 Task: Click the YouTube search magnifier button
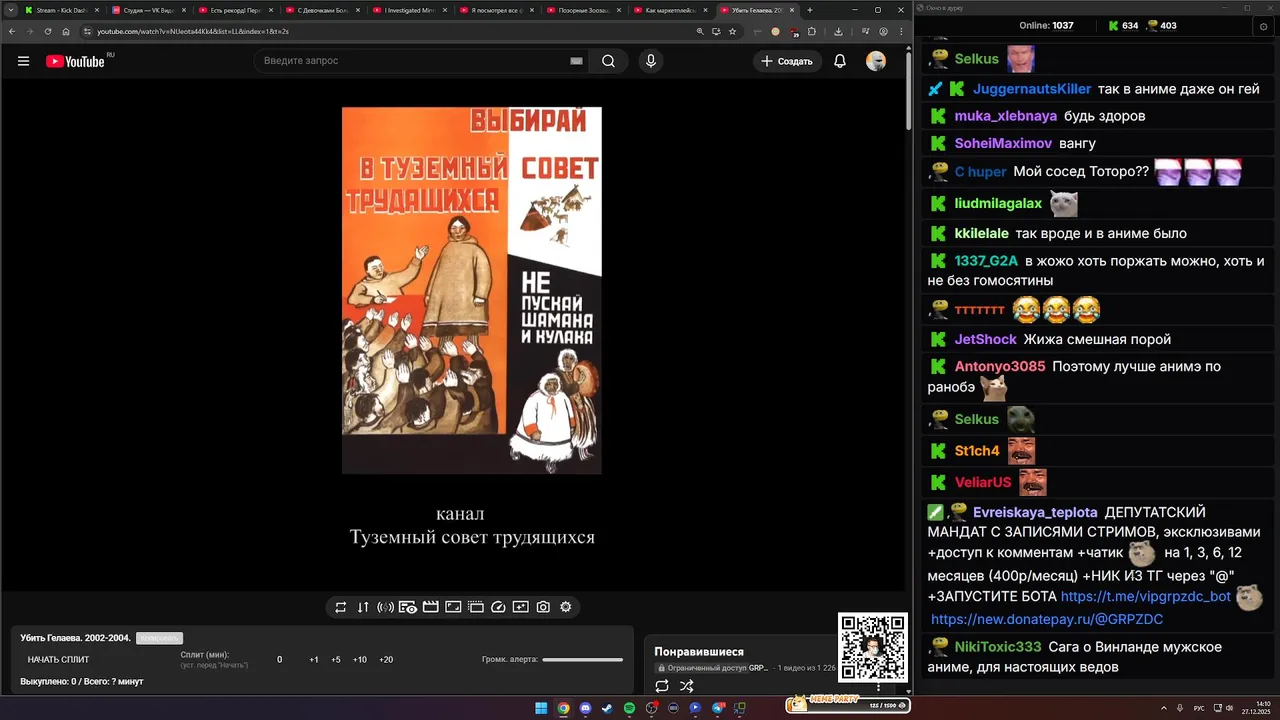[608, 61]
